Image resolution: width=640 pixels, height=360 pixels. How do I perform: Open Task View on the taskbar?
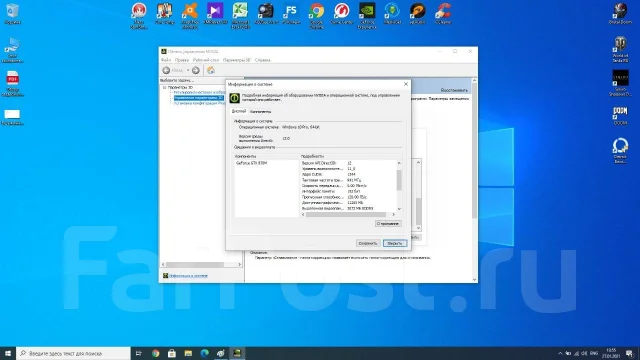[x=139, y=353]
